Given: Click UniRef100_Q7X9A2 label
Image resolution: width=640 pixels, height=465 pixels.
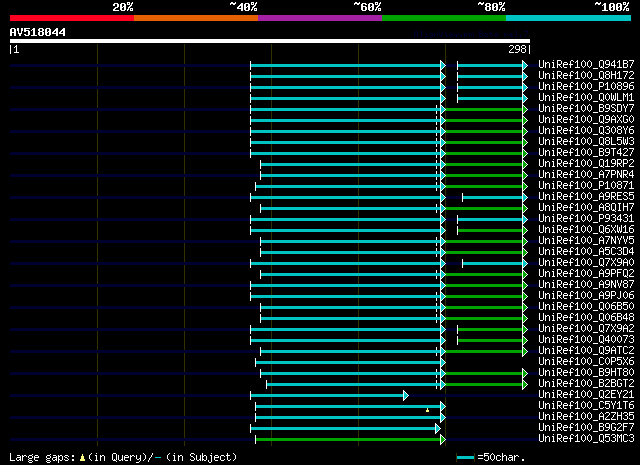Looking at the screenshot, I should (x=586, y=329).
